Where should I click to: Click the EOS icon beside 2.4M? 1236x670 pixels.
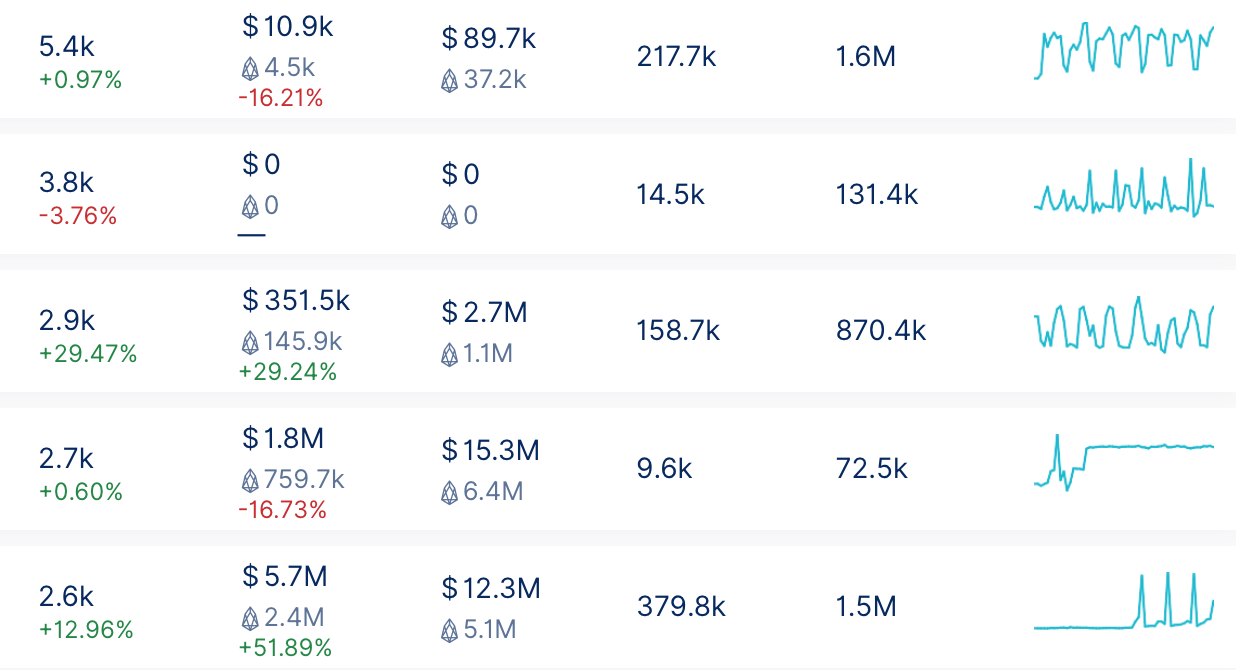[x=250, y=618]
